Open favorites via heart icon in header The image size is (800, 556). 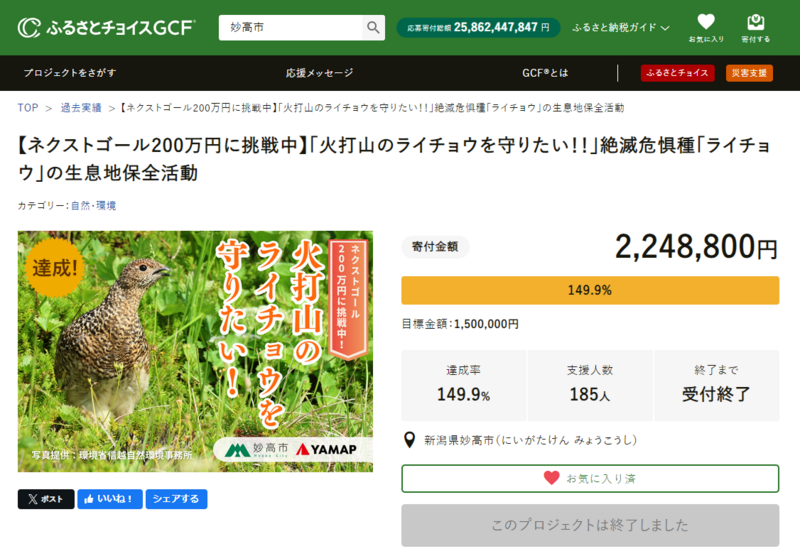coord(706,28)
